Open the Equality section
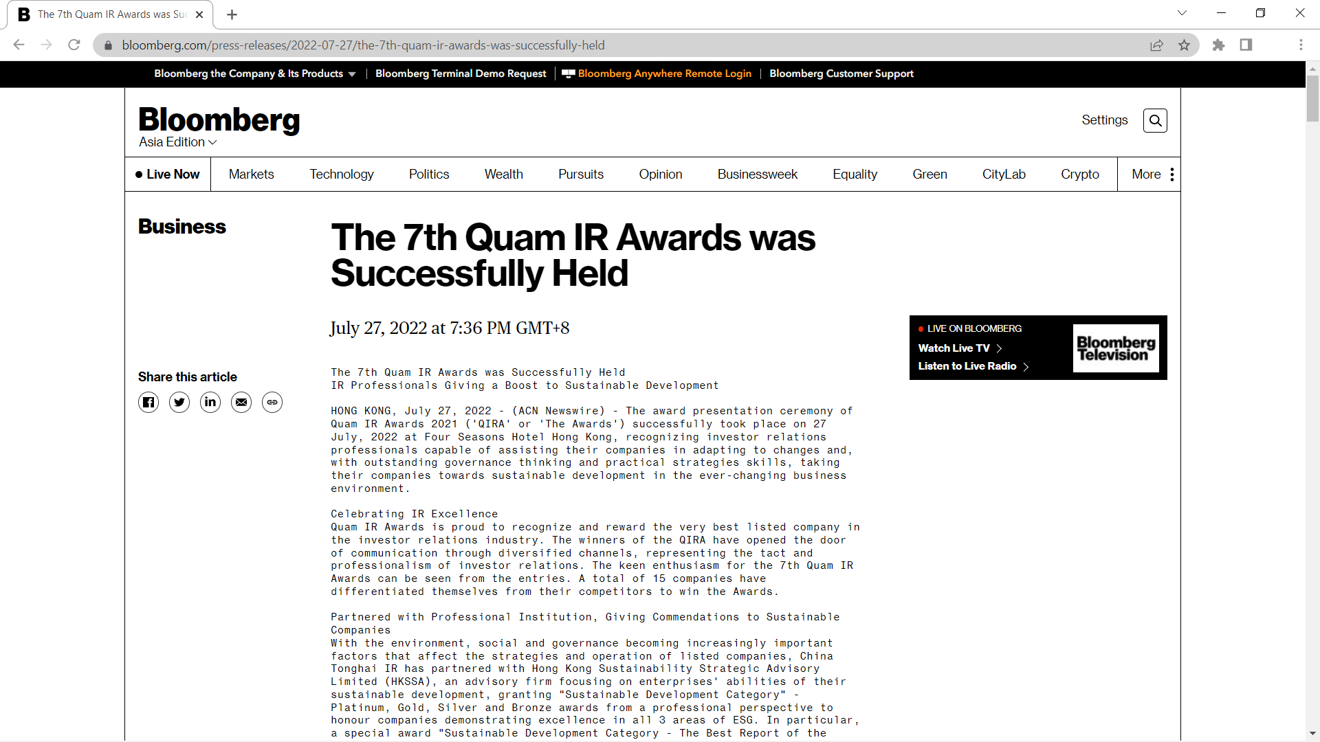 855,174
